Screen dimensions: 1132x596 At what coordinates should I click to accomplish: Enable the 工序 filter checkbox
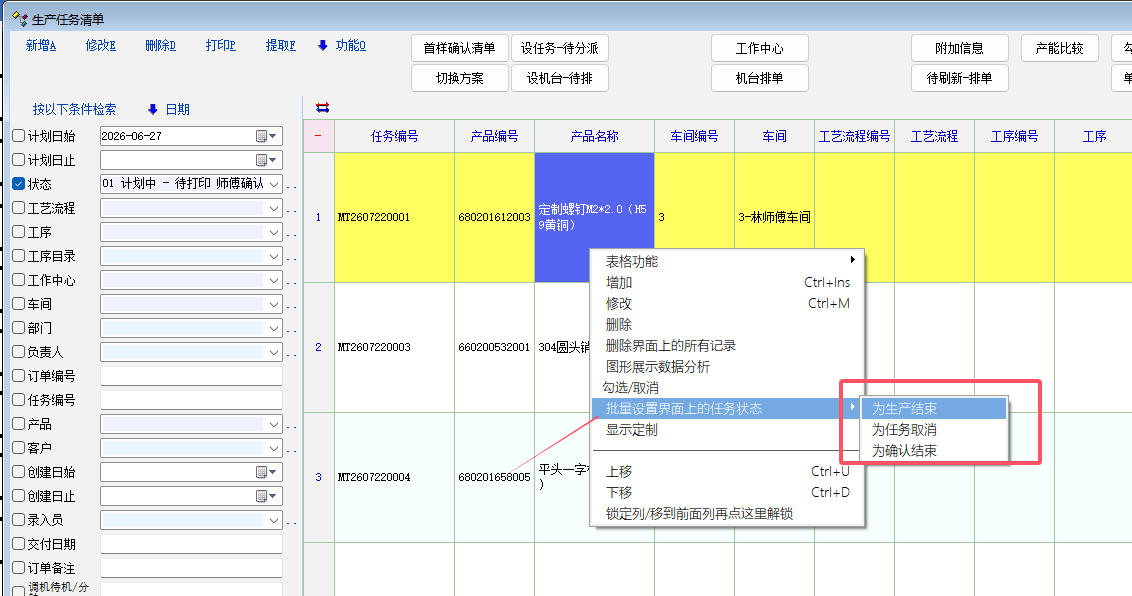(19, 232)
